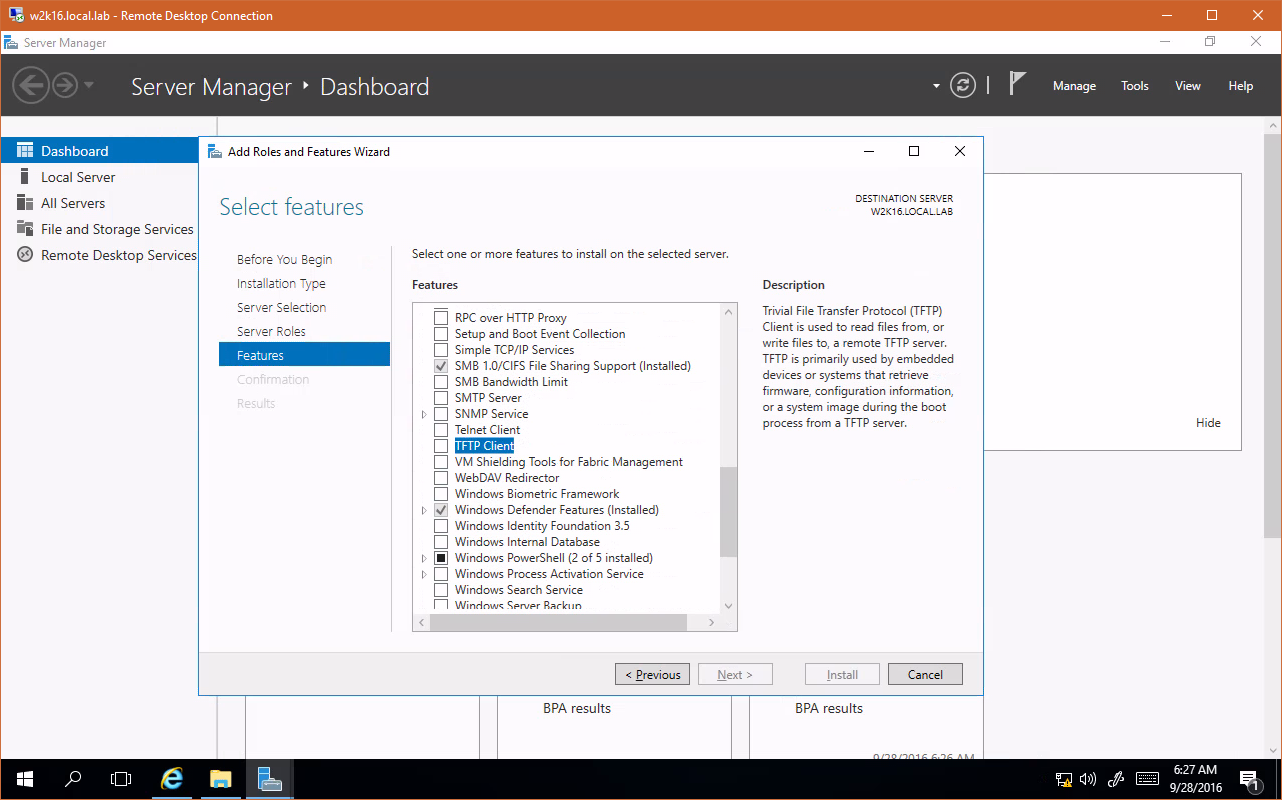The image size is (1282, 800).
Task: Click the forward navigation arrow in Server Manager
Action: [x=65, y=85]
